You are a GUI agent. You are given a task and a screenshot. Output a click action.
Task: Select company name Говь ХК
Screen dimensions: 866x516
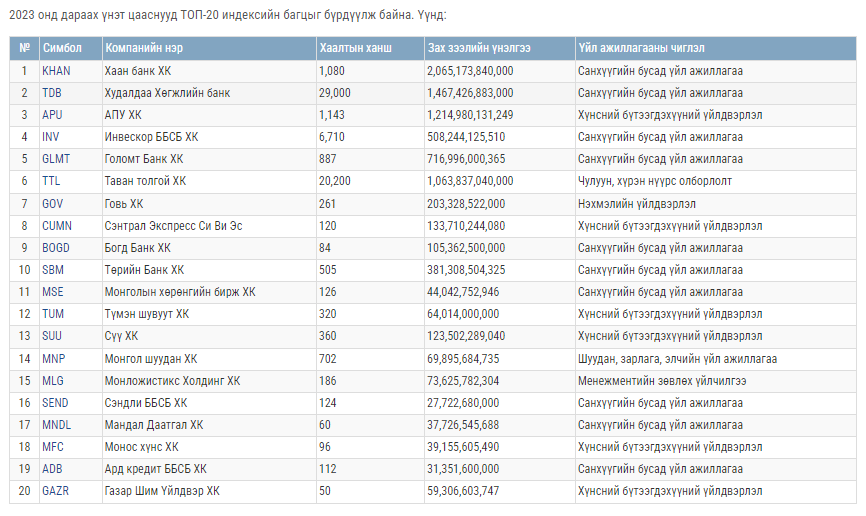[124, 204]
